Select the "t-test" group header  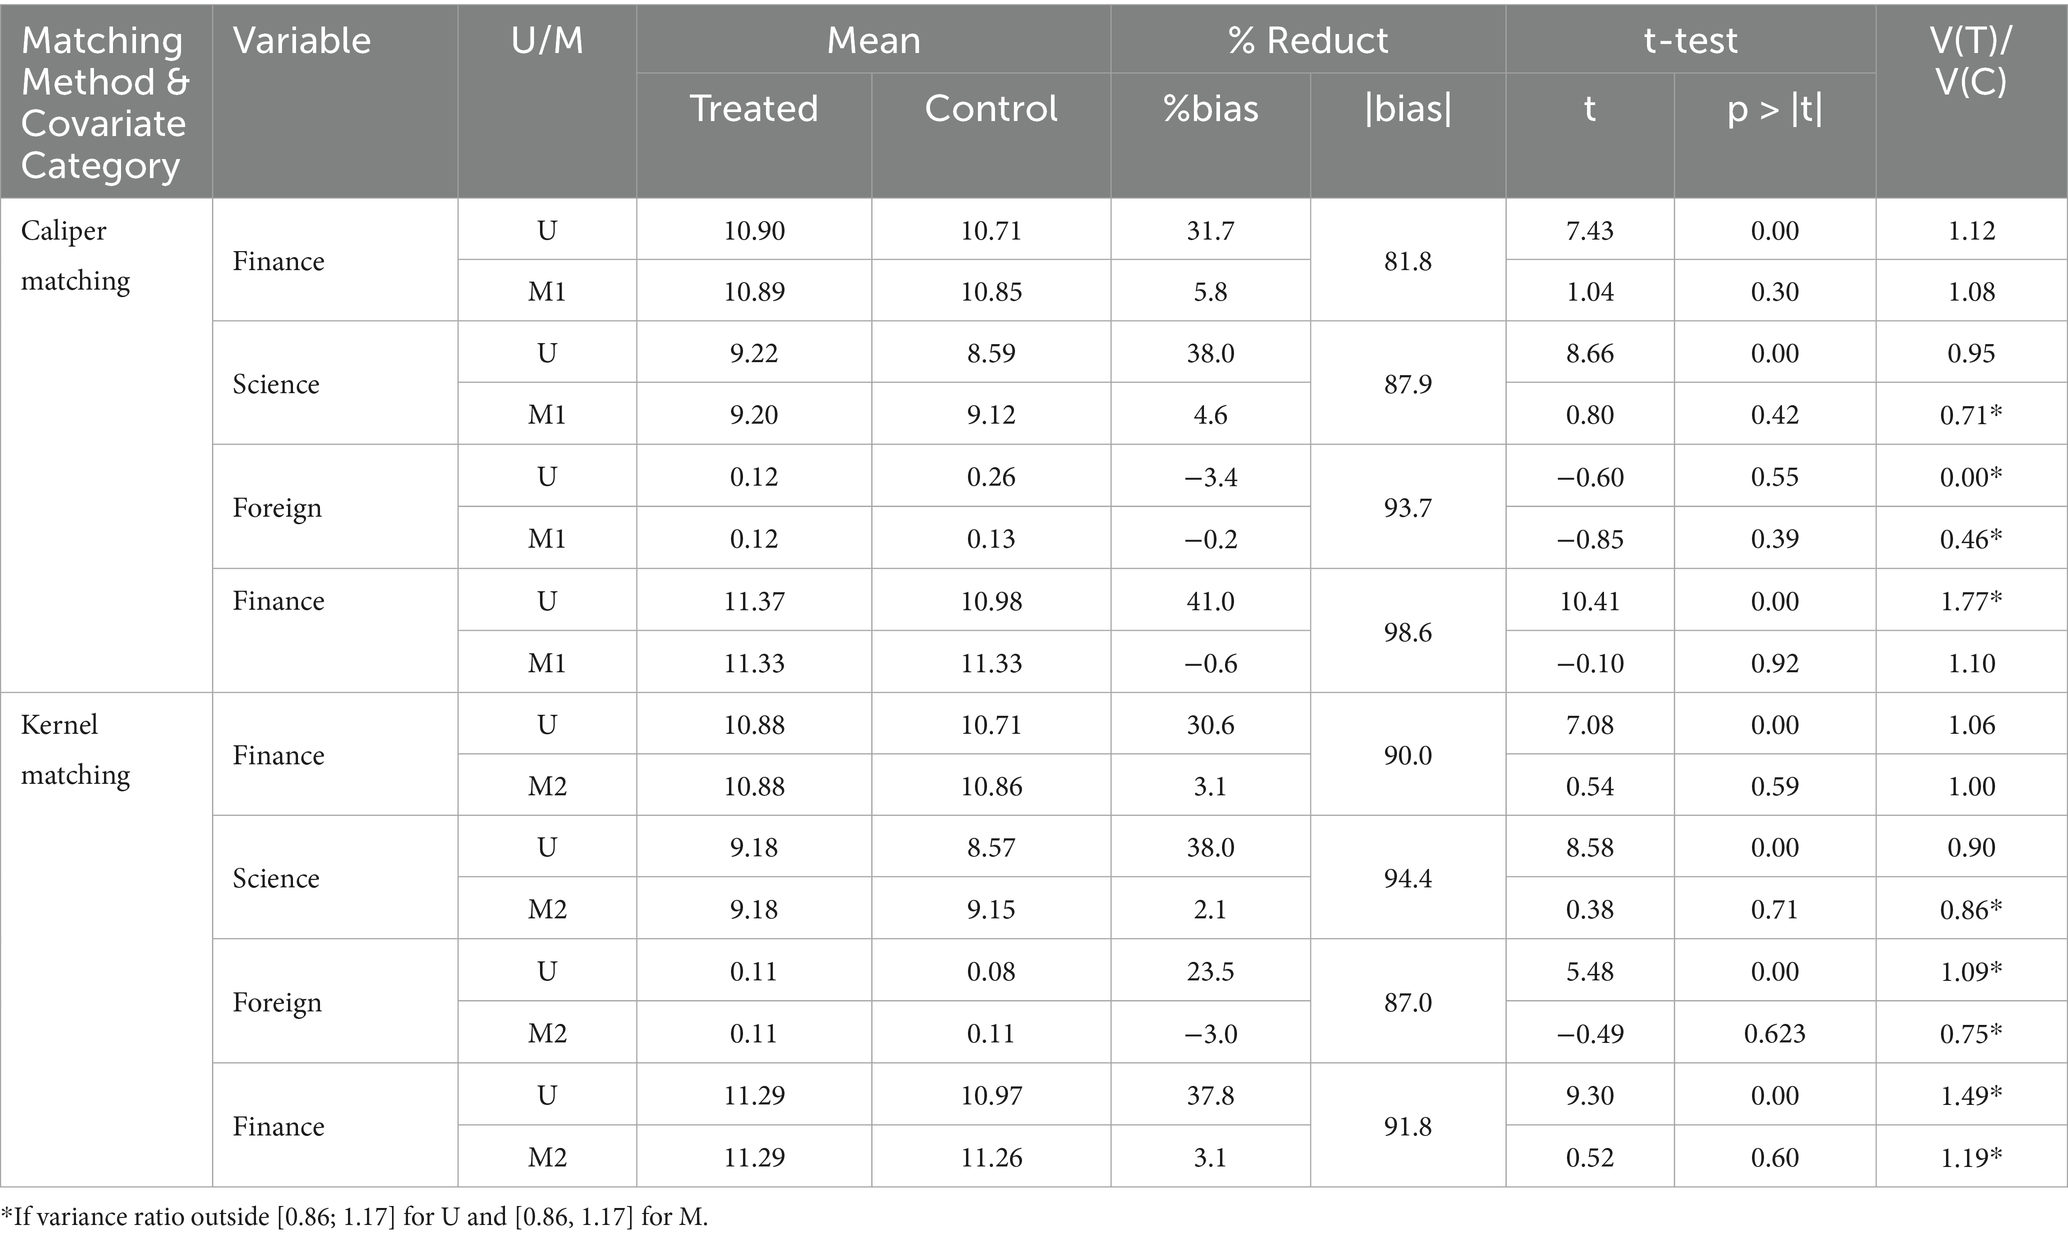[1690, 41]
